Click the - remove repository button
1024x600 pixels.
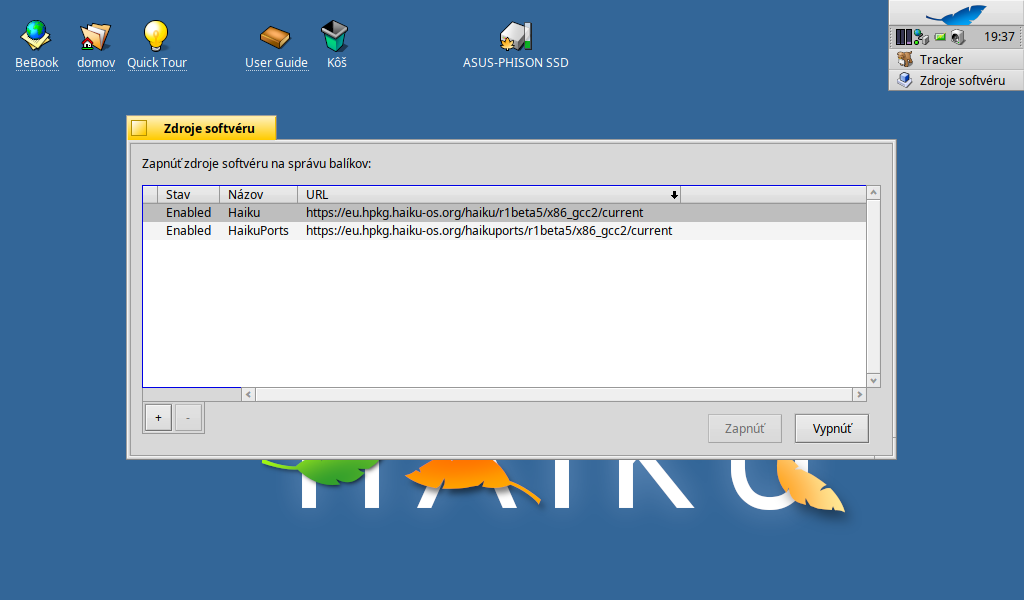[188, 418]
